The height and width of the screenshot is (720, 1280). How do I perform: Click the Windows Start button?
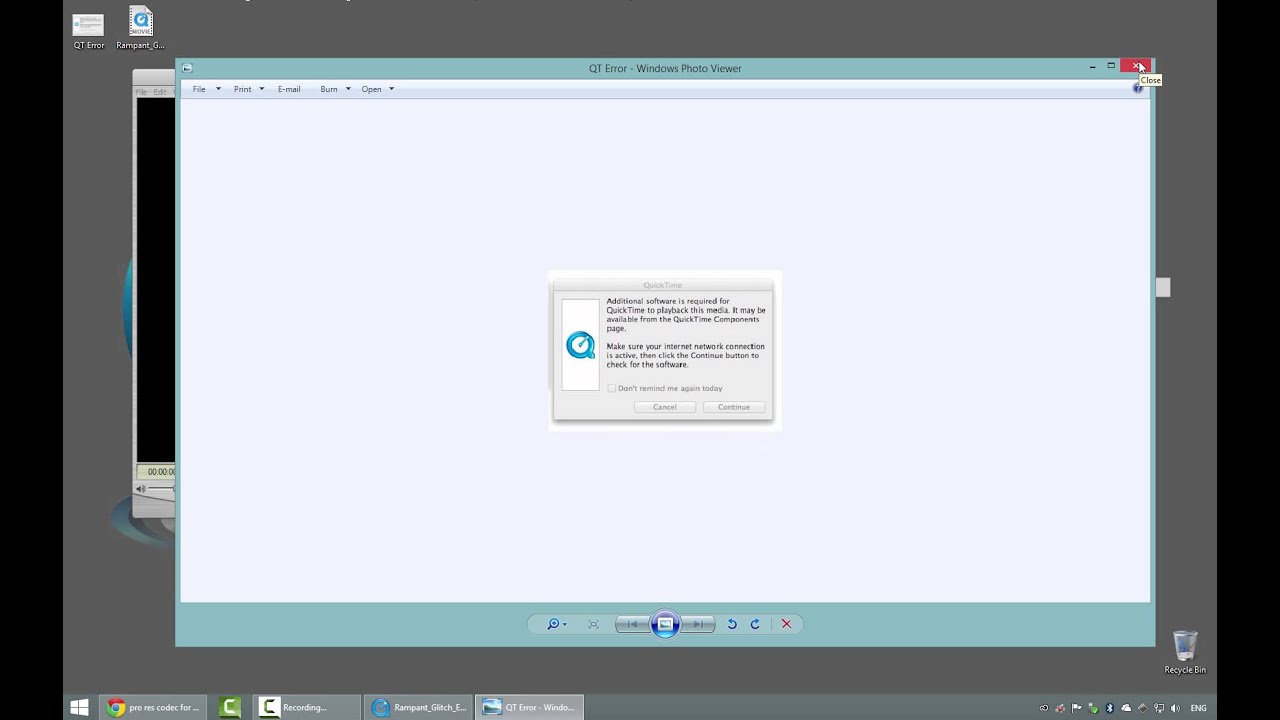point(80,707)
